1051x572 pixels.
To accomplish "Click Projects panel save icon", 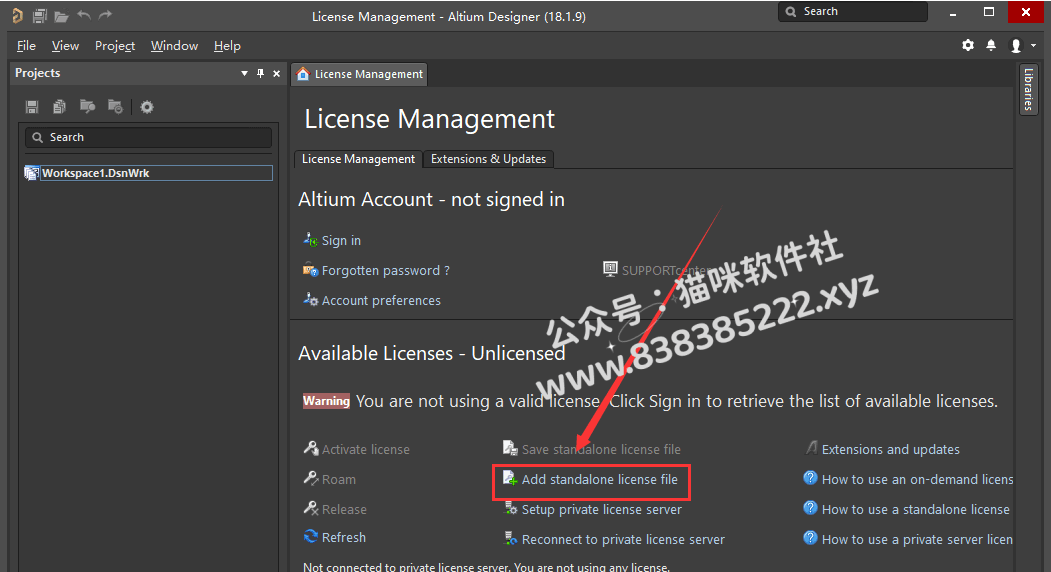I will coord(32,107).
